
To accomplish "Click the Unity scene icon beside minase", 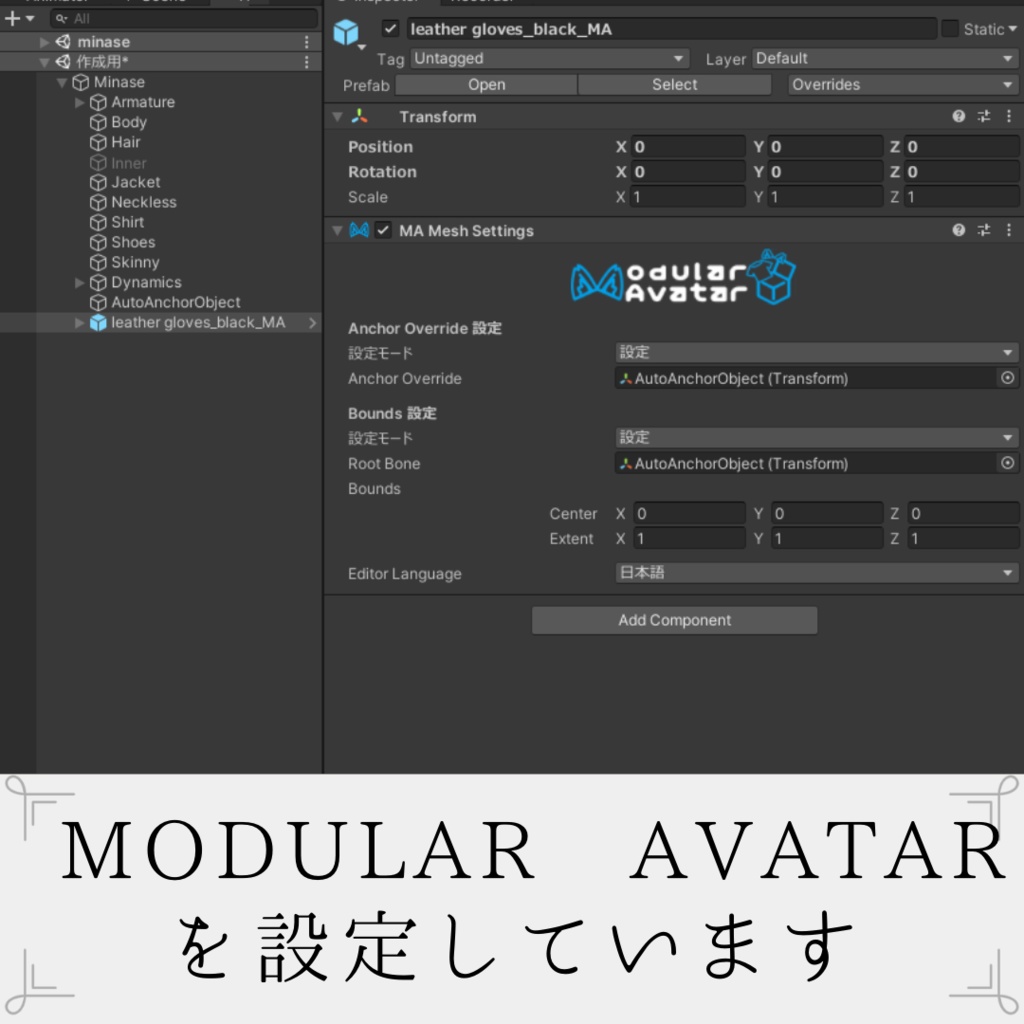I will click(63, 42).
